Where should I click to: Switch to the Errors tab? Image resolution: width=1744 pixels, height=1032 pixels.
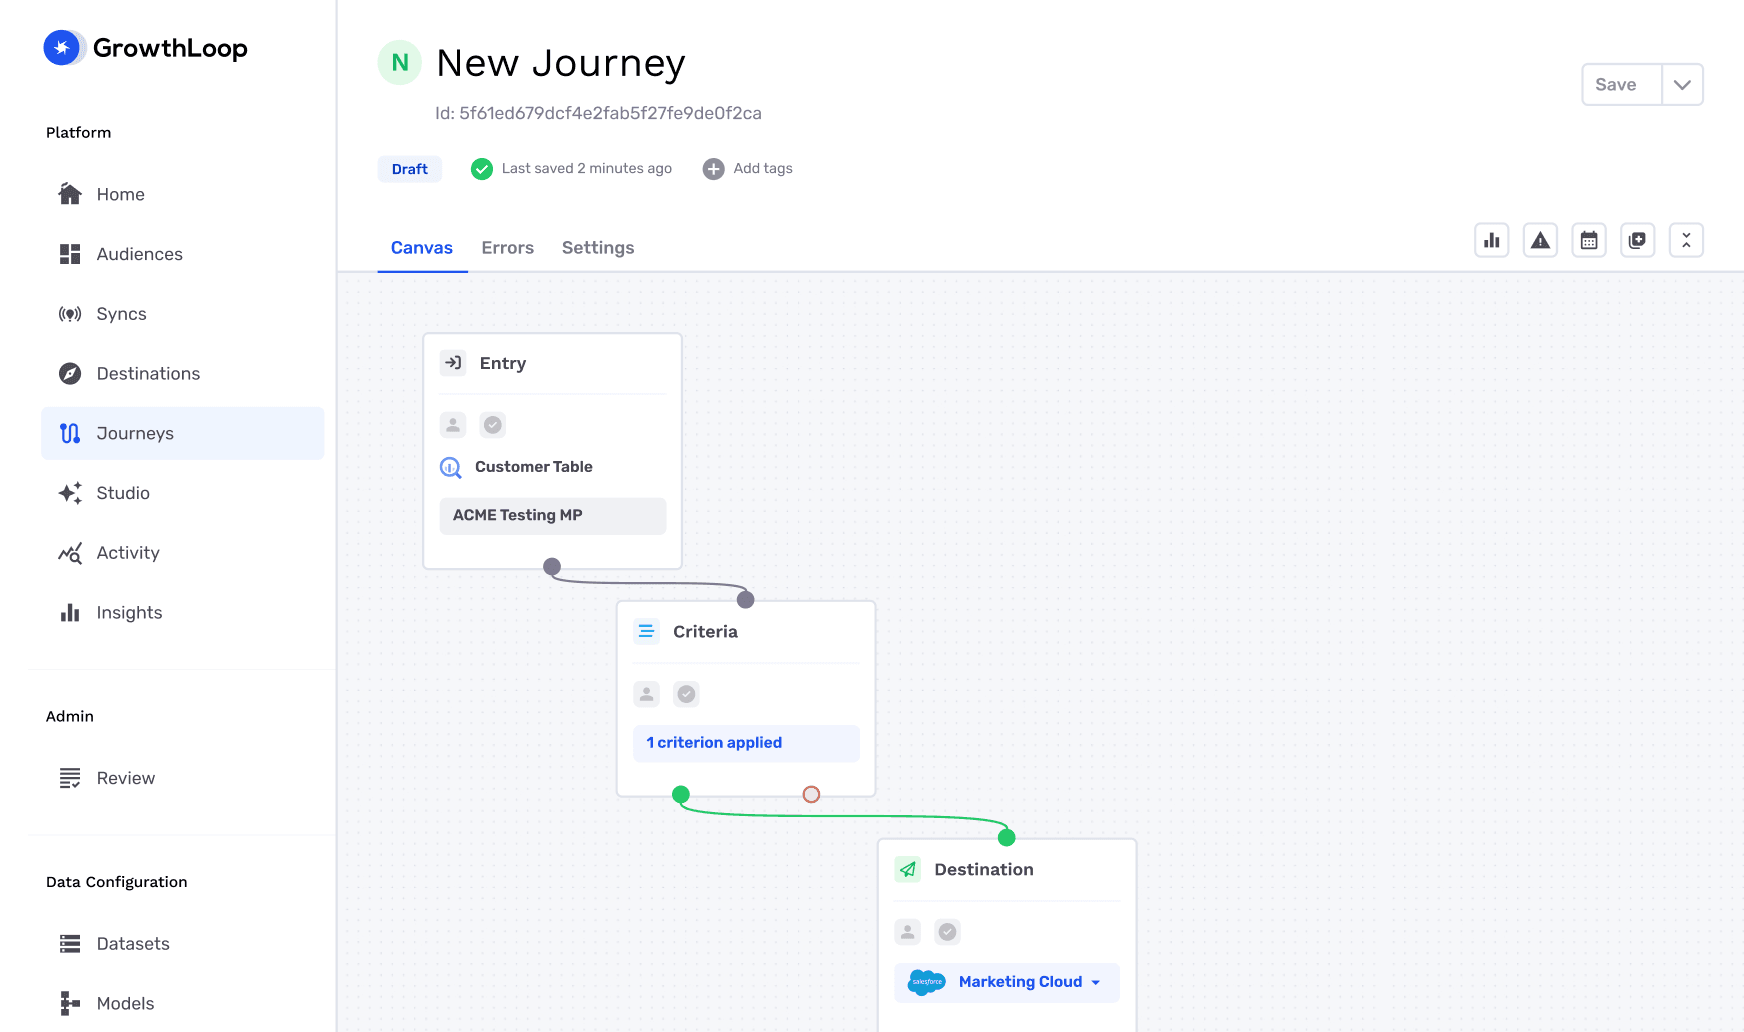pyautogui.click(x=507, y=248)
